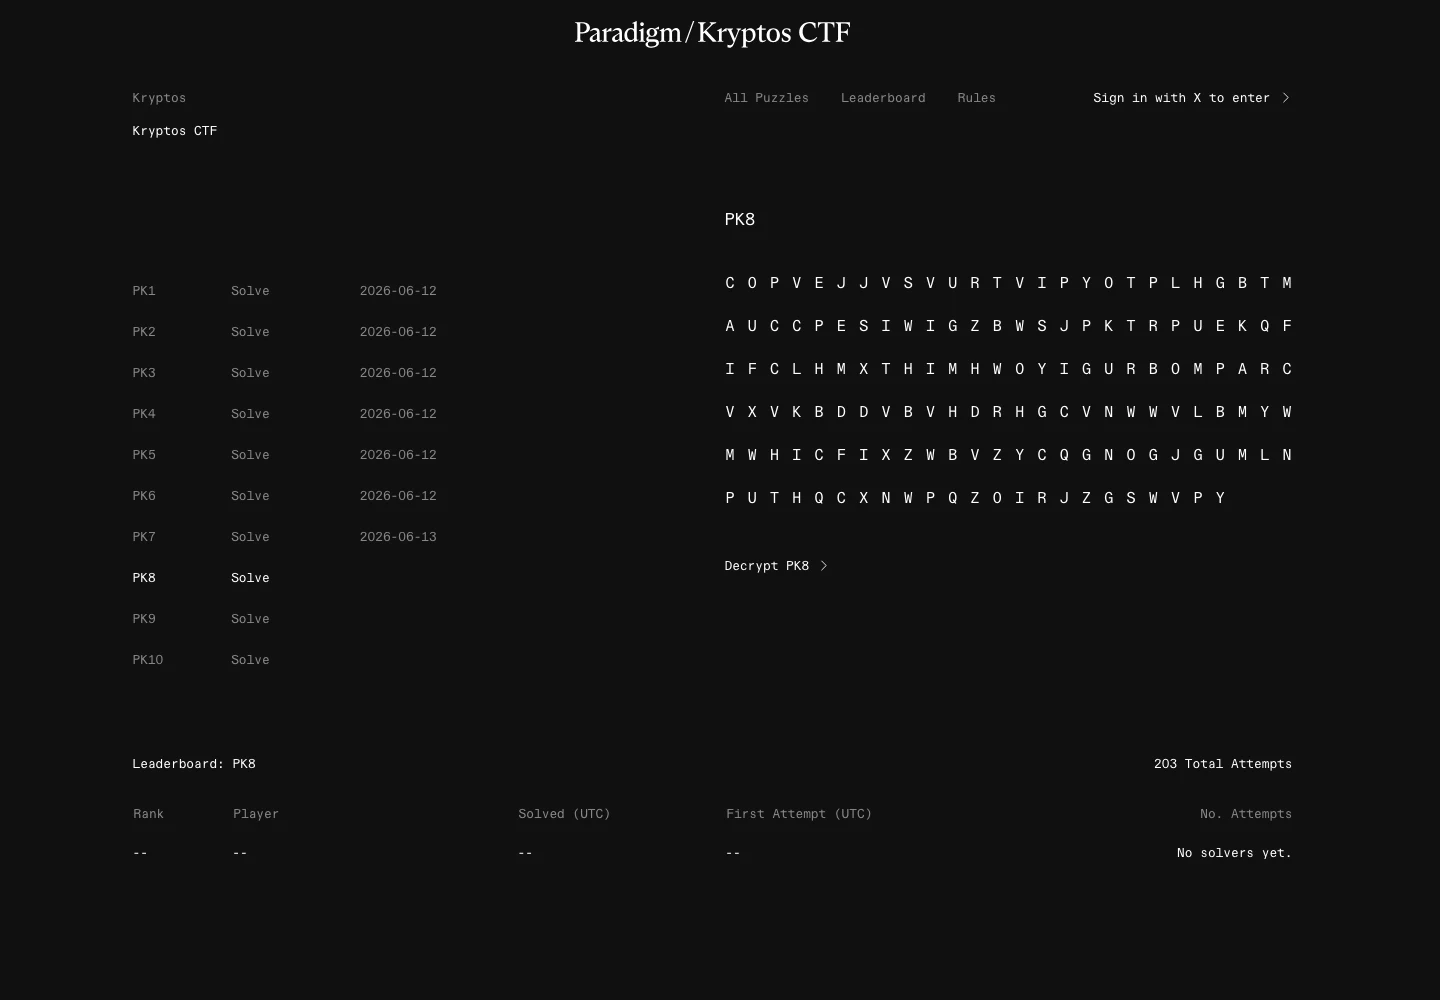This screenshot has height=1000, width=1440.
Task: Select the PK3 puzzle label
Action: pos(144,373)
